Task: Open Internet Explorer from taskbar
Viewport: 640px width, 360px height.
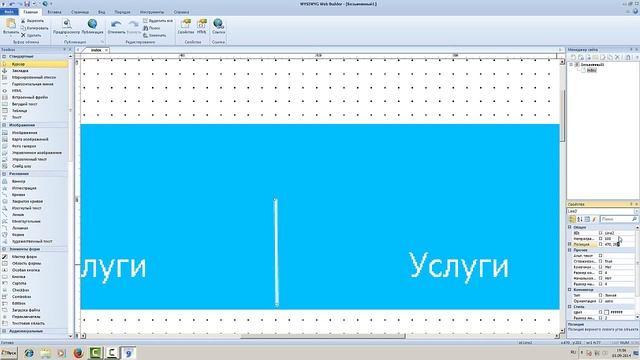Action: pos(29,353)
